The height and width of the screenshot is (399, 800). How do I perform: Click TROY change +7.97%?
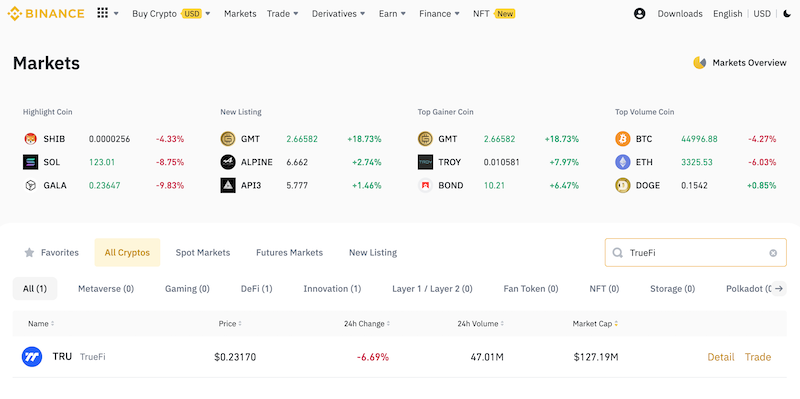[564, 162]
